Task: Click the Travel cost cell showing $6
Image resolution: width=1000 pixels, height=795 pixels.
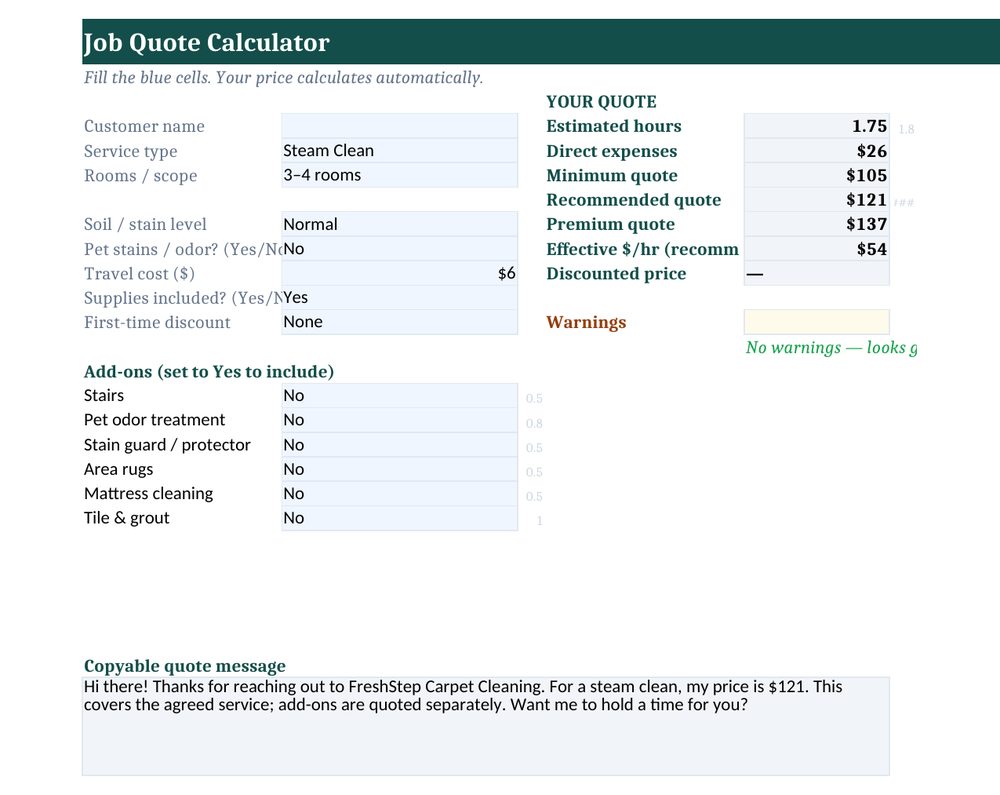Action: click(399, 274)
